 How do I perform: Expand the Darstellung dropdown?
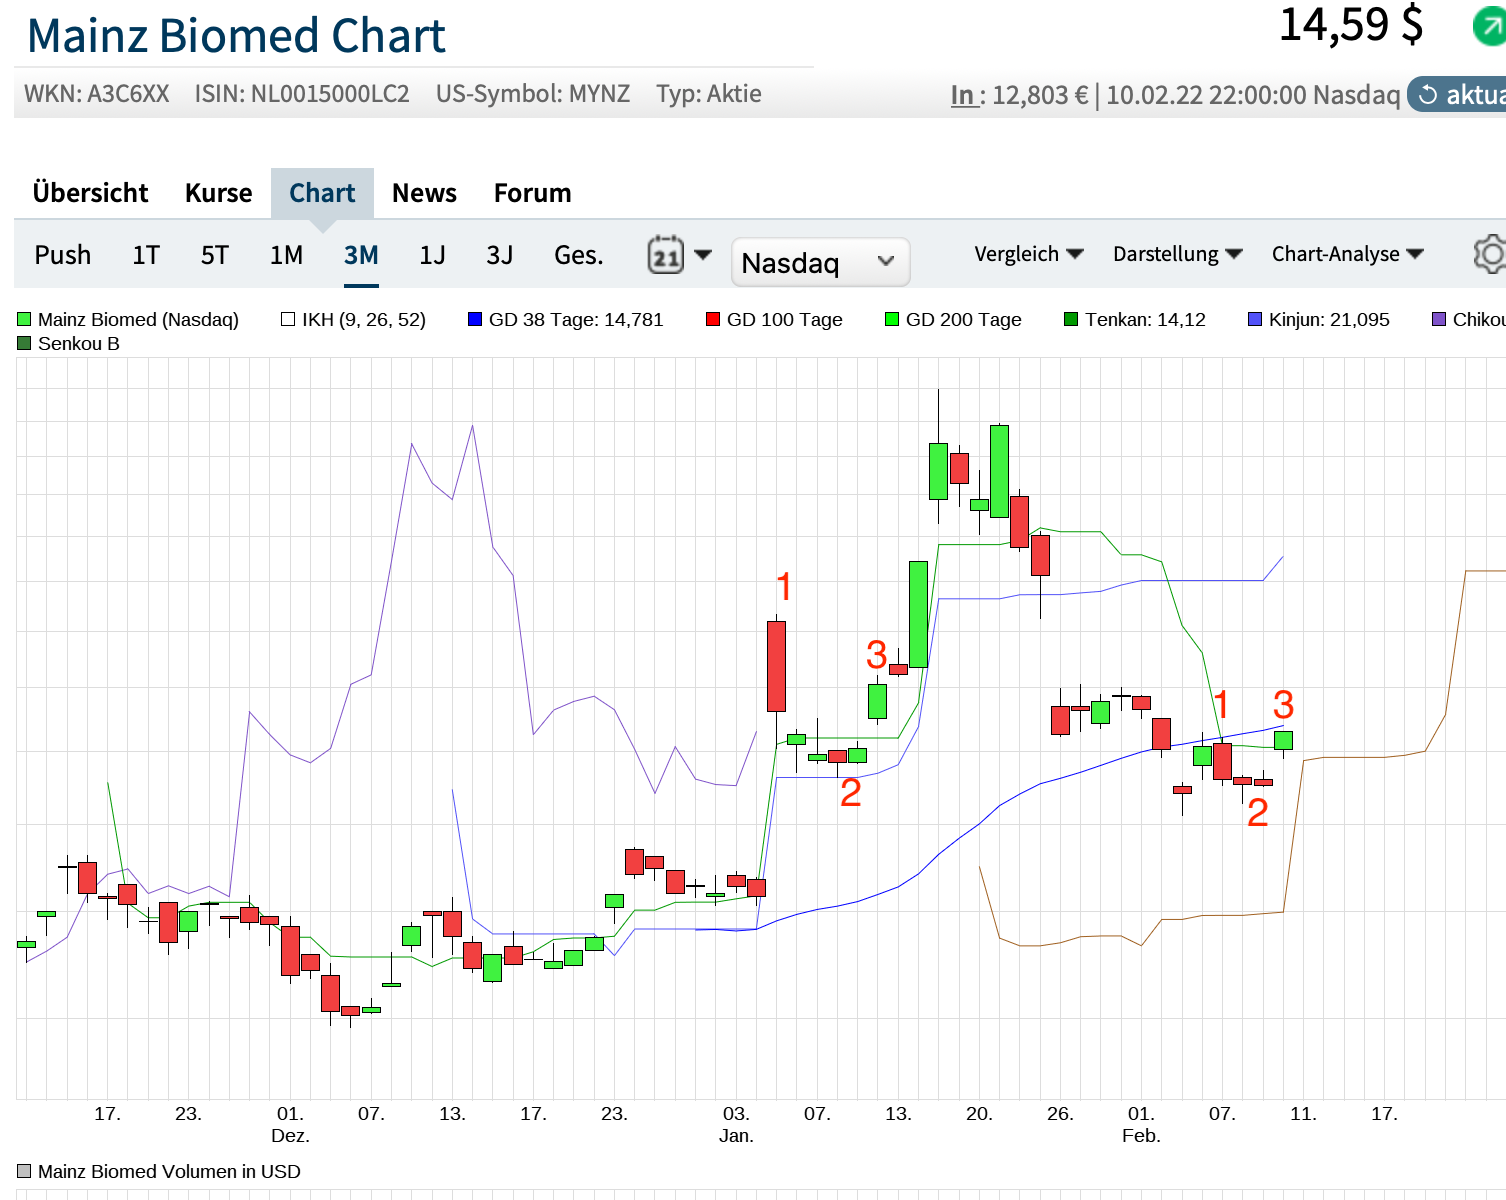[1178, 254]
